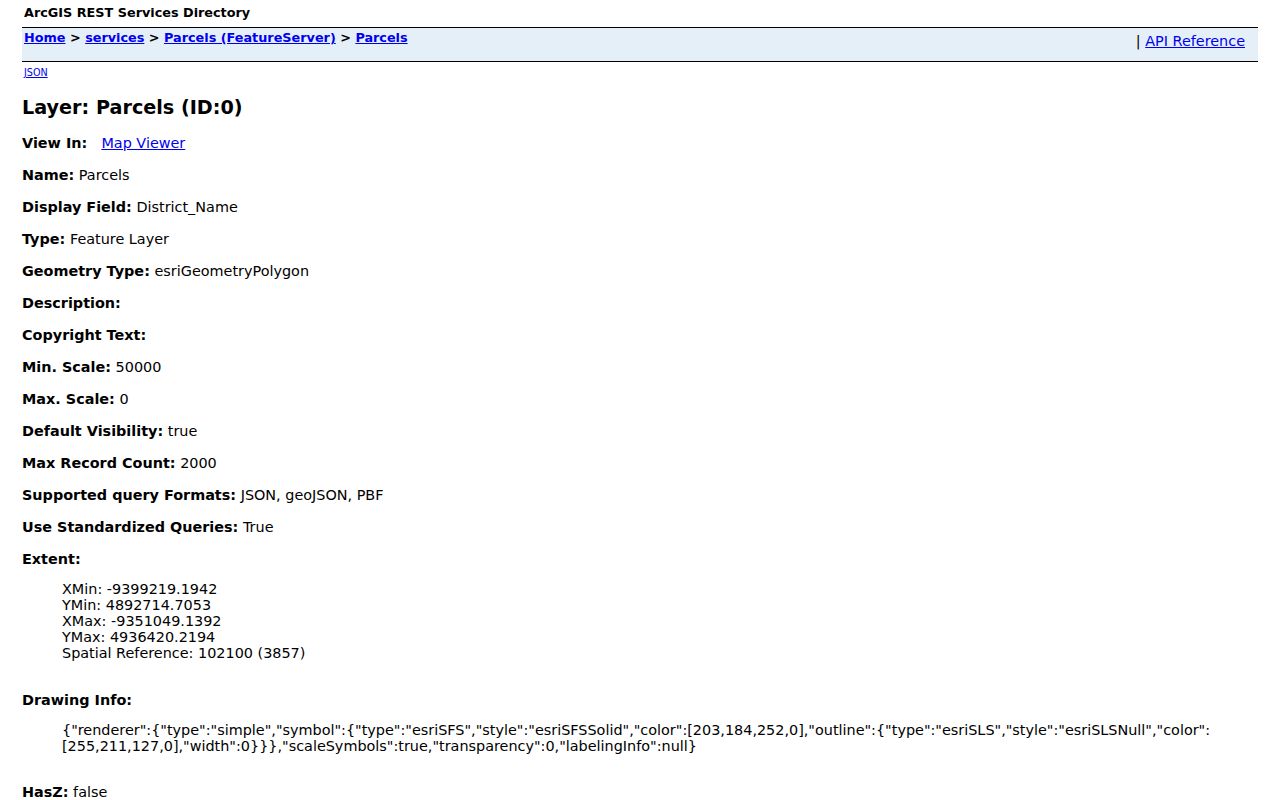Click the Name: Parcels line
Image resolution: width=1280 pixels, height=800 pixels.
point(75,175)
